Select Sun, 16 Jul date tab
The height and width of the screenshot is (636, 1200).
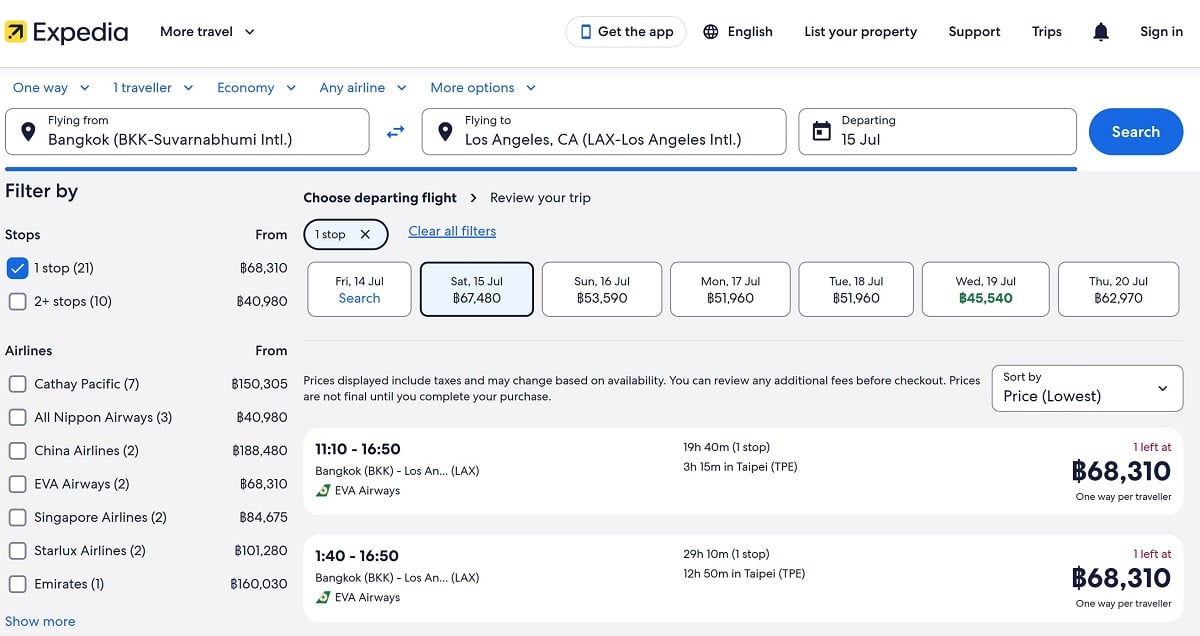[602, 289]
